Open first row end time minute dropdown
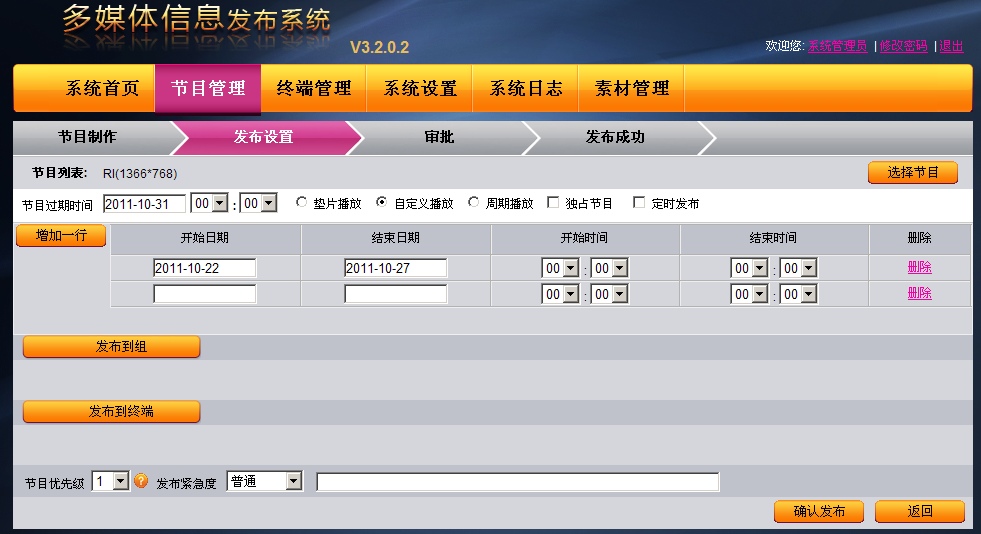 [x=799, y=268]
